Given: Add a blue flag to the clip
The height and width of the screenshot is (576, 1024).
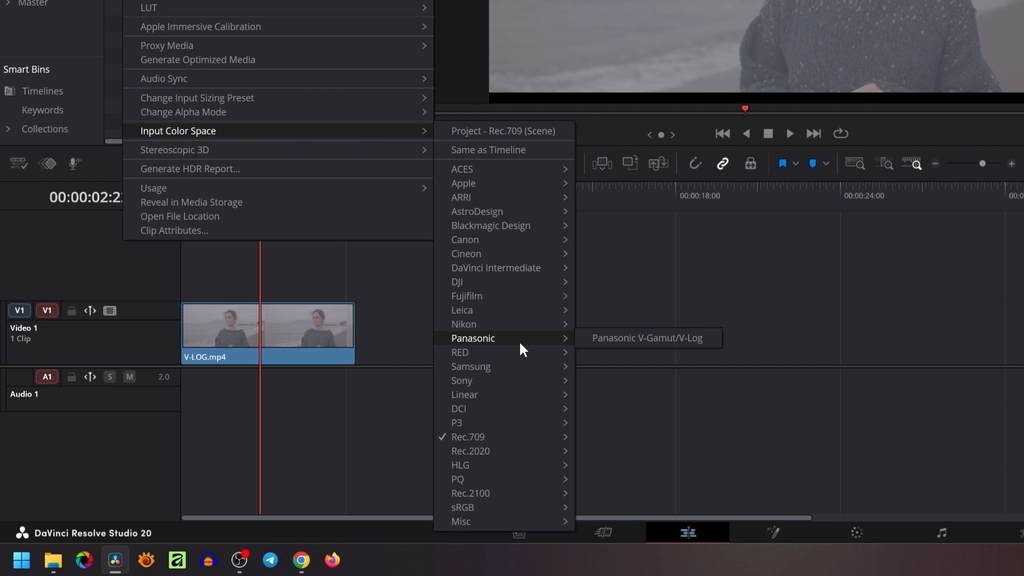Looking at the screenshot, I should tap(784, 163).
